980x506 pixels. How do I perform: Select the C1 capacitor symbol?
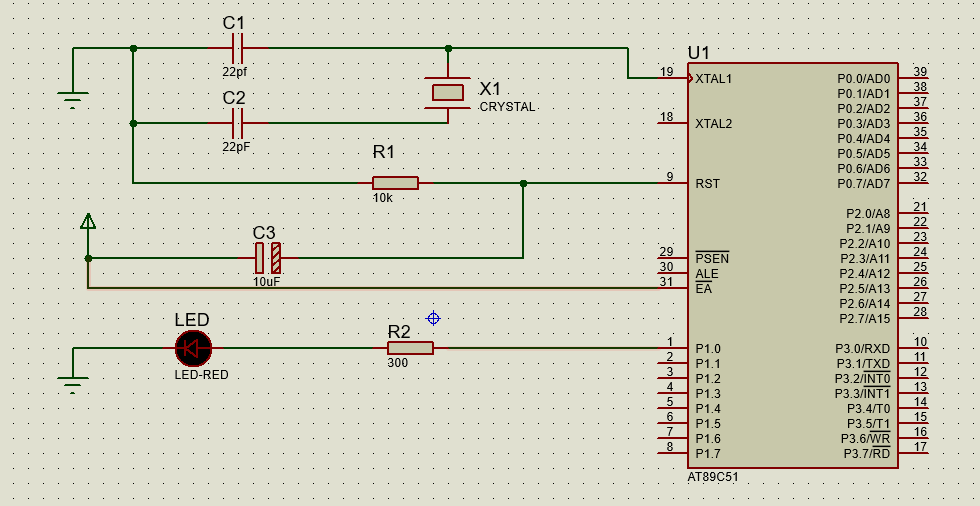click(238, 48)
